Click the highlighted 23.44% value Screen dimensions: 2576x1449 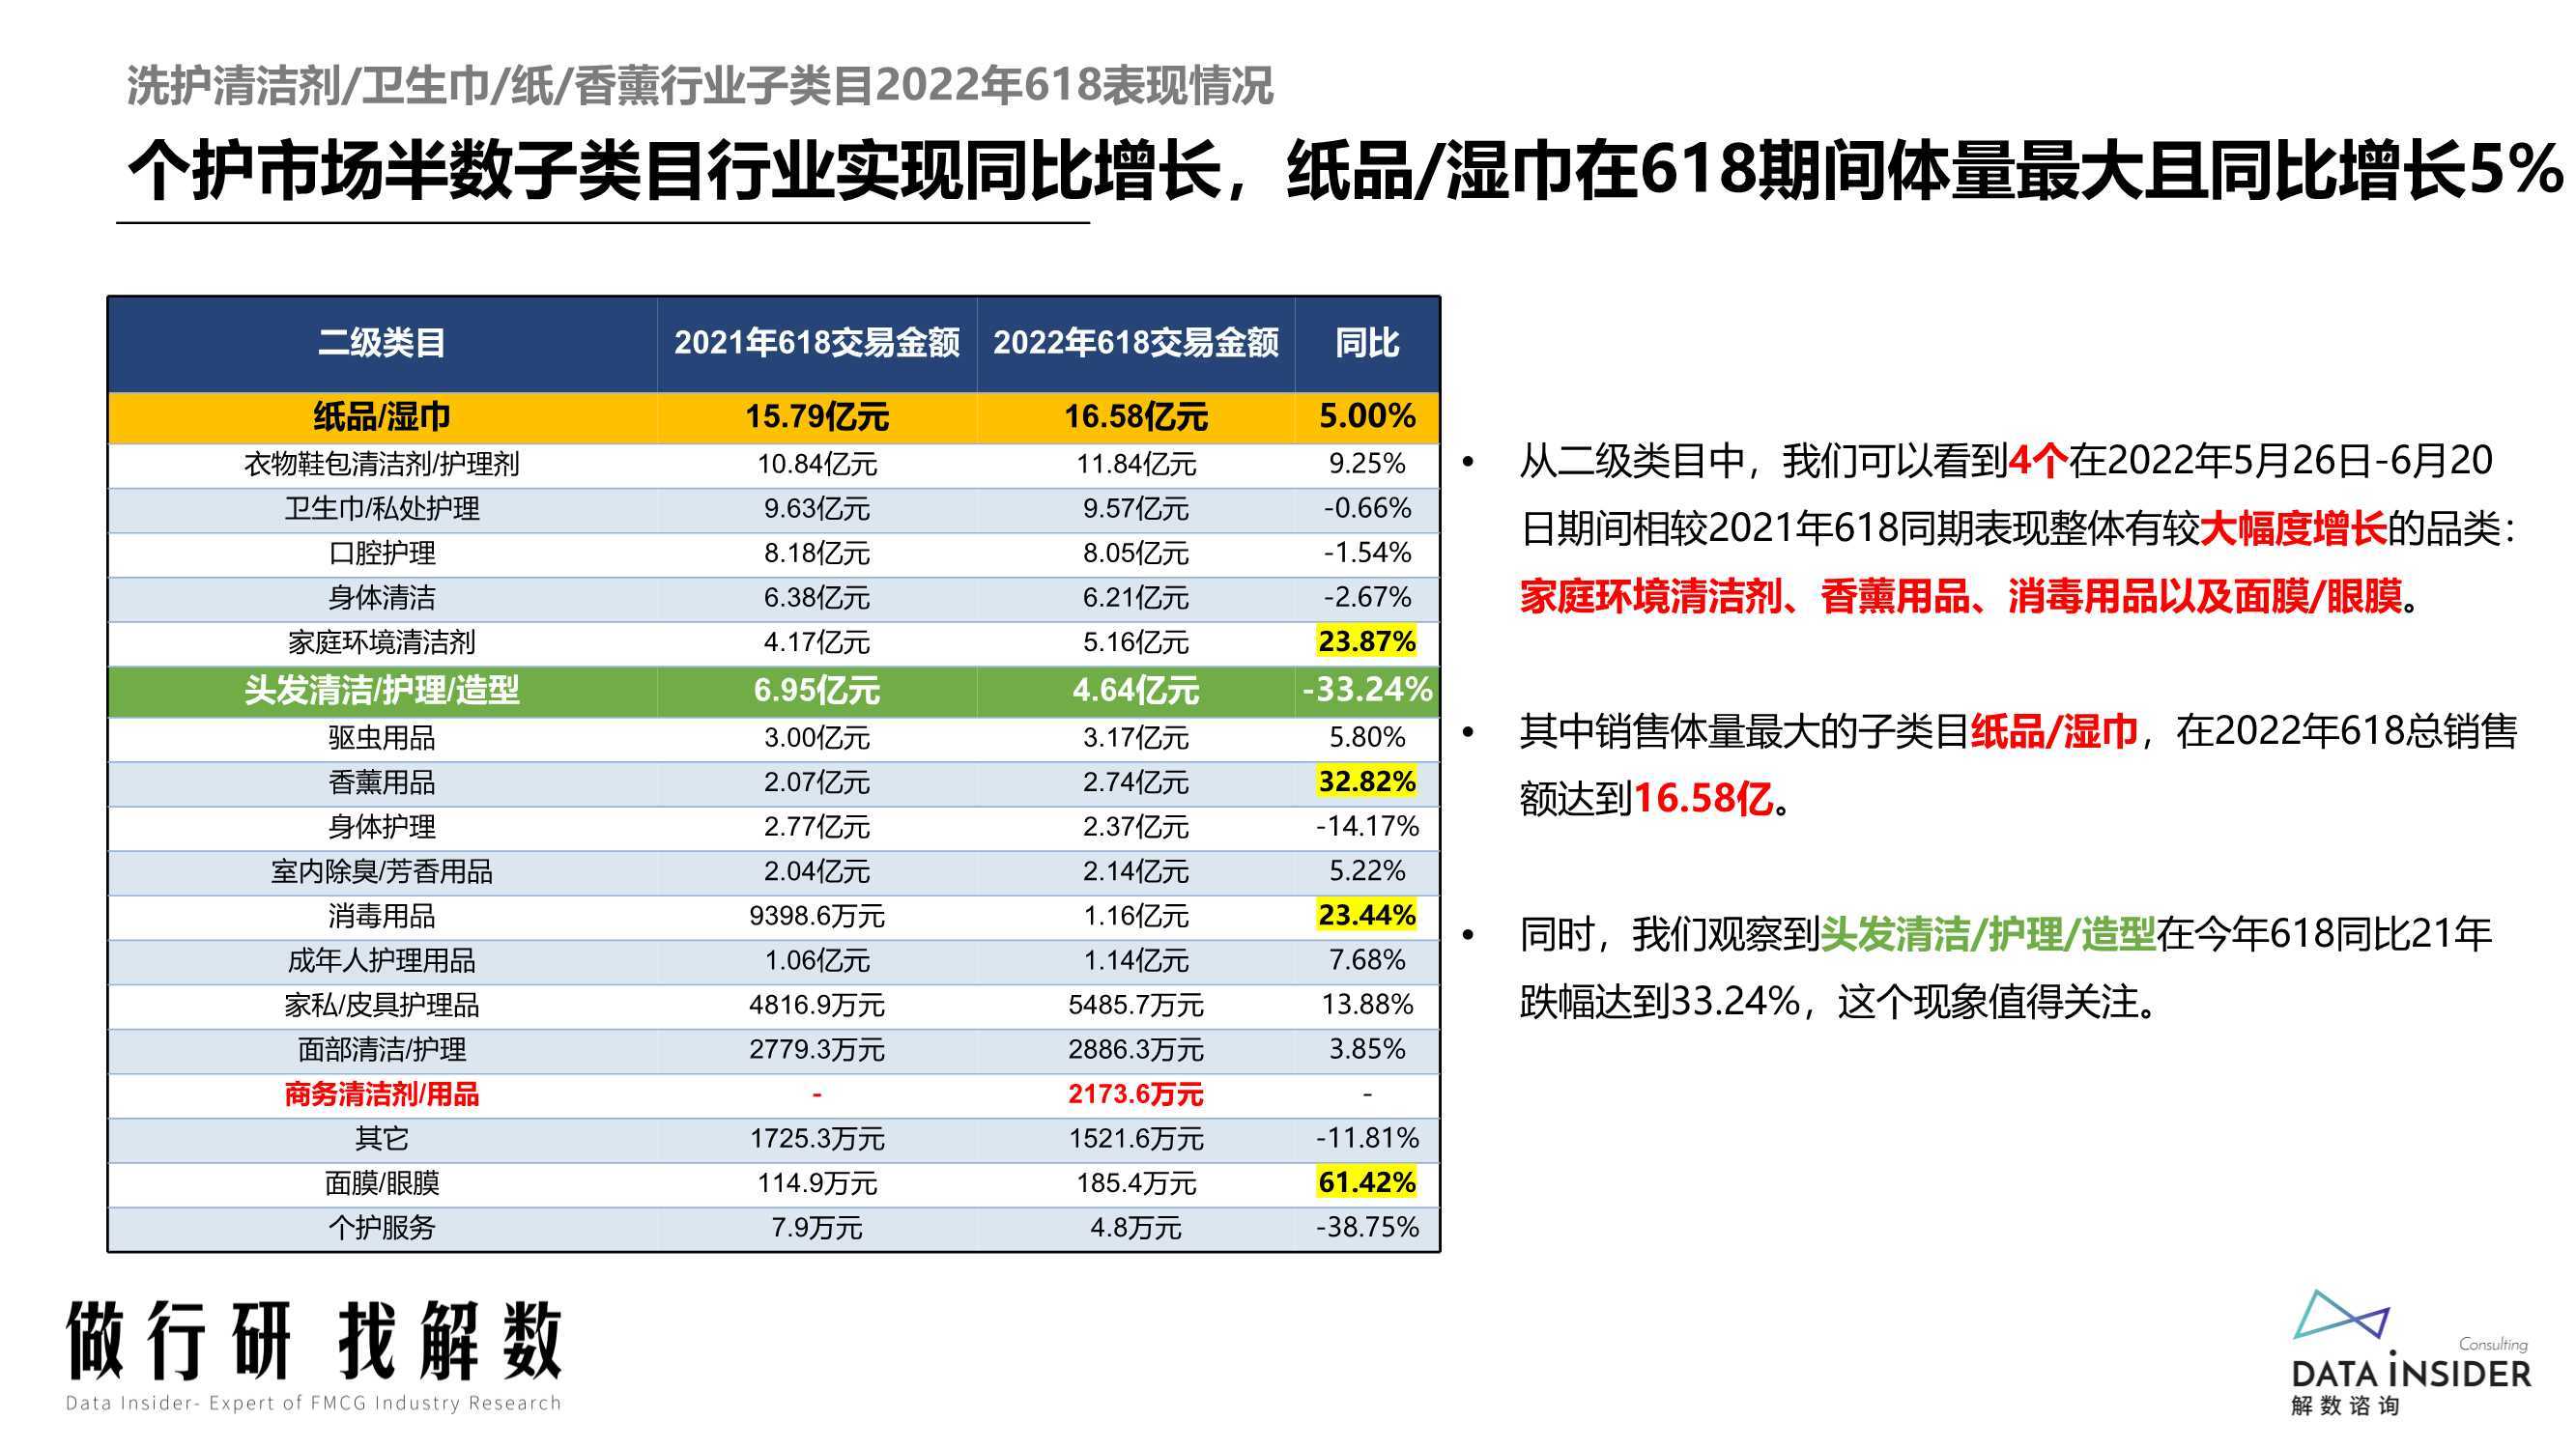tap(1367, 915)
